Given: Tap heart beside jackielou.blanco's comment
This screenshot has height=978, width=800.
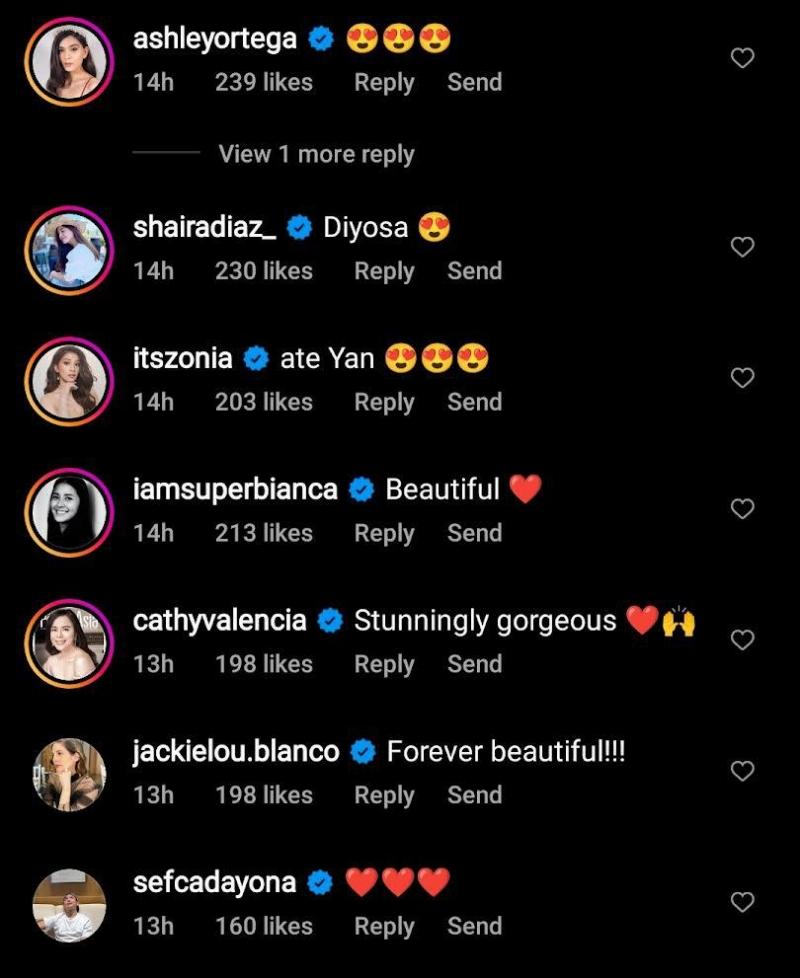Looking at the screenshot, I should point(742,771).
